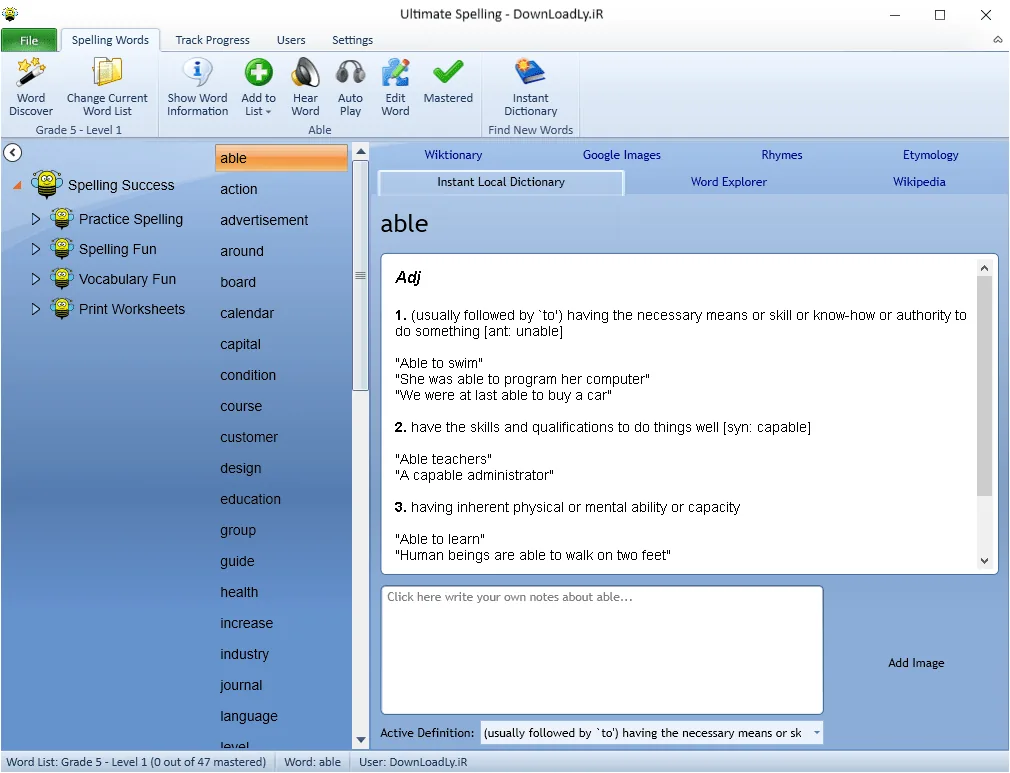Viewport: 1010px width, 773px height.
Task: Expand the Vocabulary Fun tree node
Action: point(36,279)
